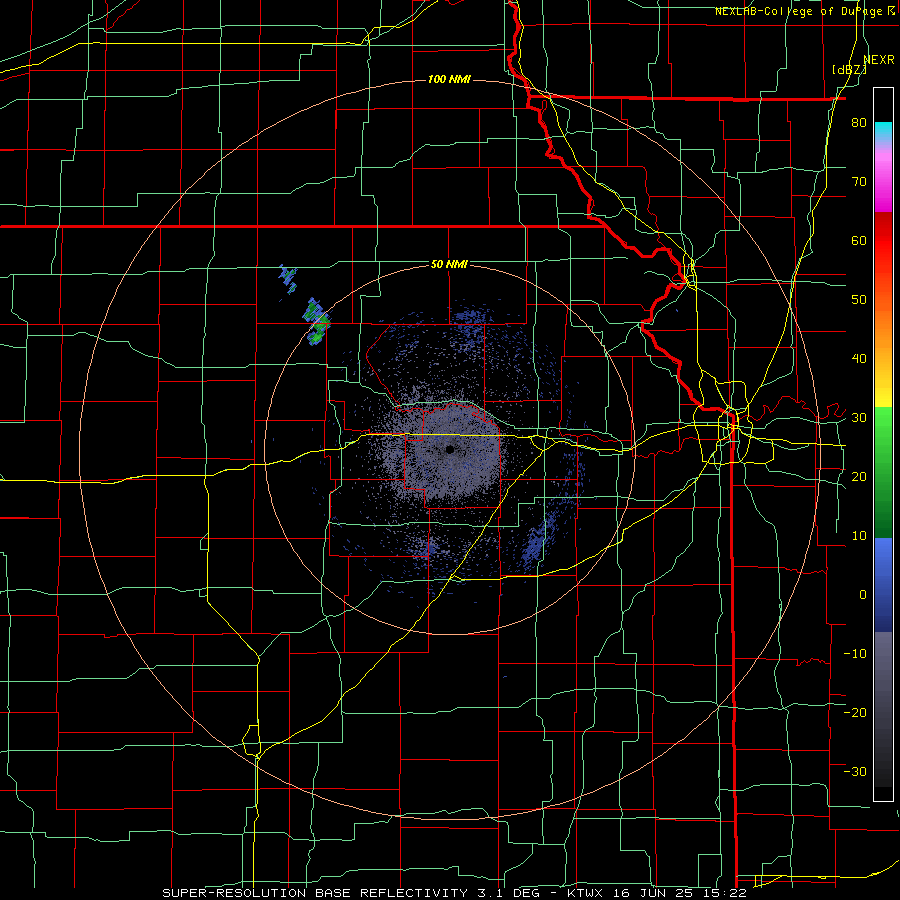Viewport: 900px width, 900px height.
Task: Click the green segment of reflectivity color bar
Action: [883, 472]
